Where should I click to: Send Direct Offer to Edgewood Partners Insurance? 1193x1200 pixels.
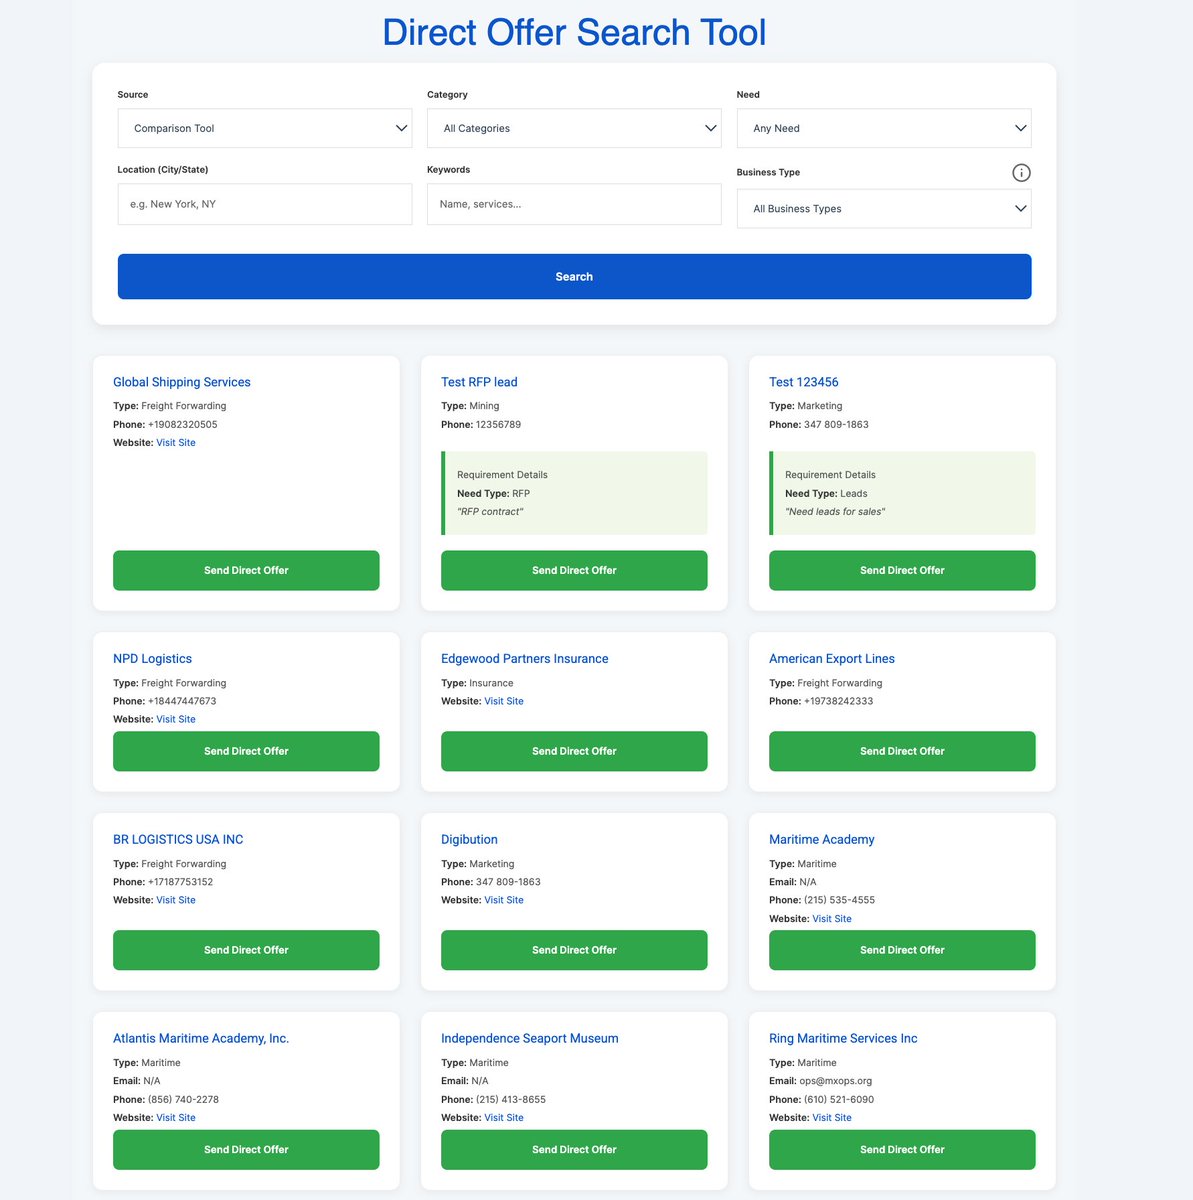coord(574,751)
